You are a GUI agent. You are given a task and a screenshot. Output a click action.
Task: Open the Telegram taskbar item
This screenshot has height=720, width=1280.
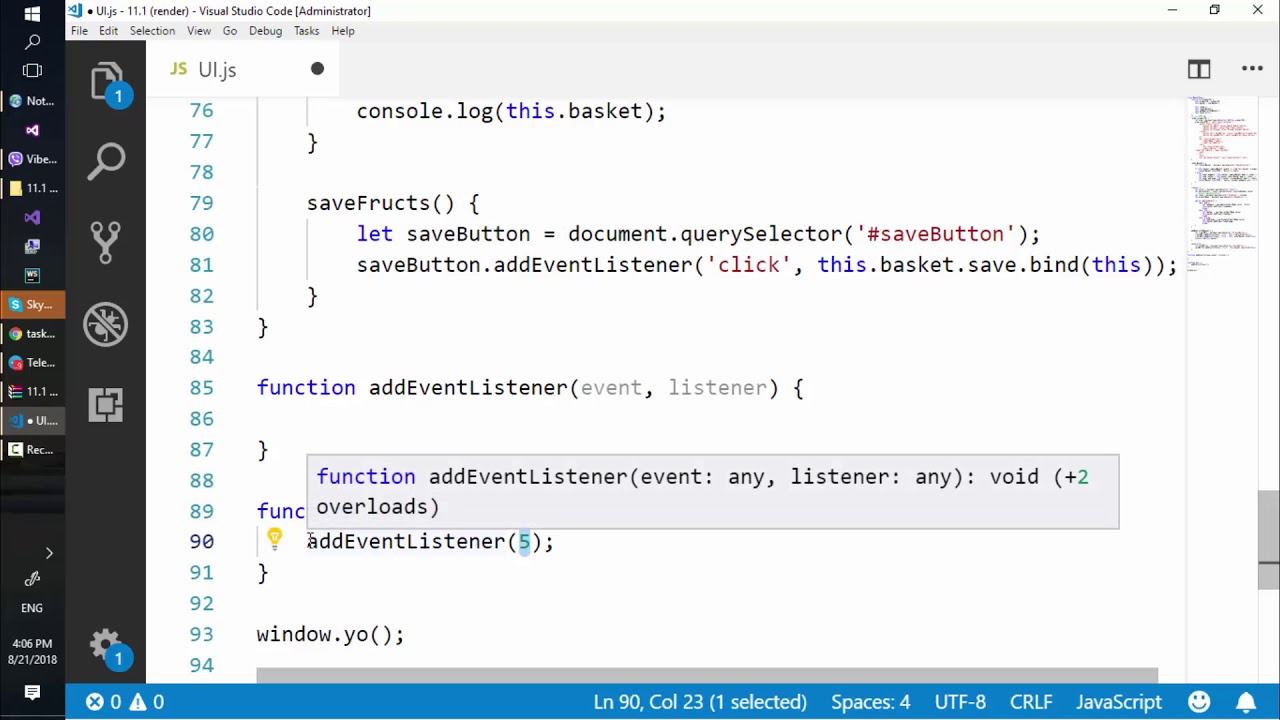click(x=32, y=362)
